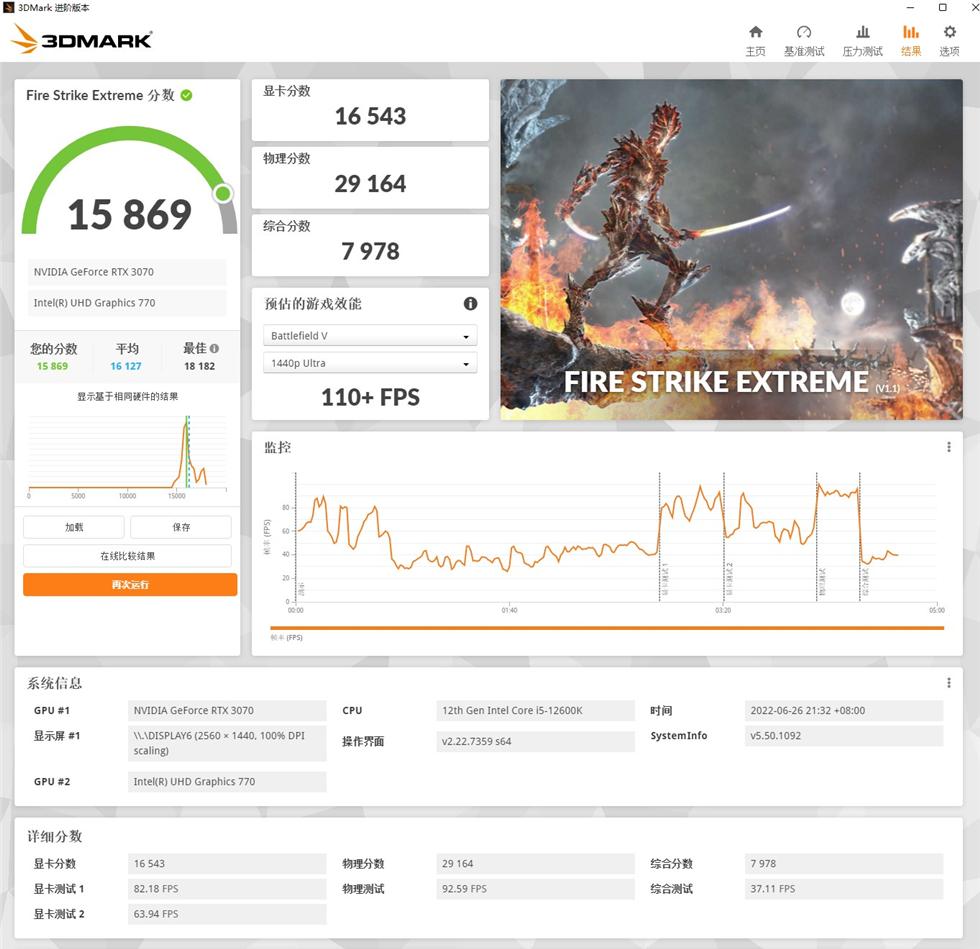Click the 加载 load button
Screen dimensions: 980x949
point(74,527)
